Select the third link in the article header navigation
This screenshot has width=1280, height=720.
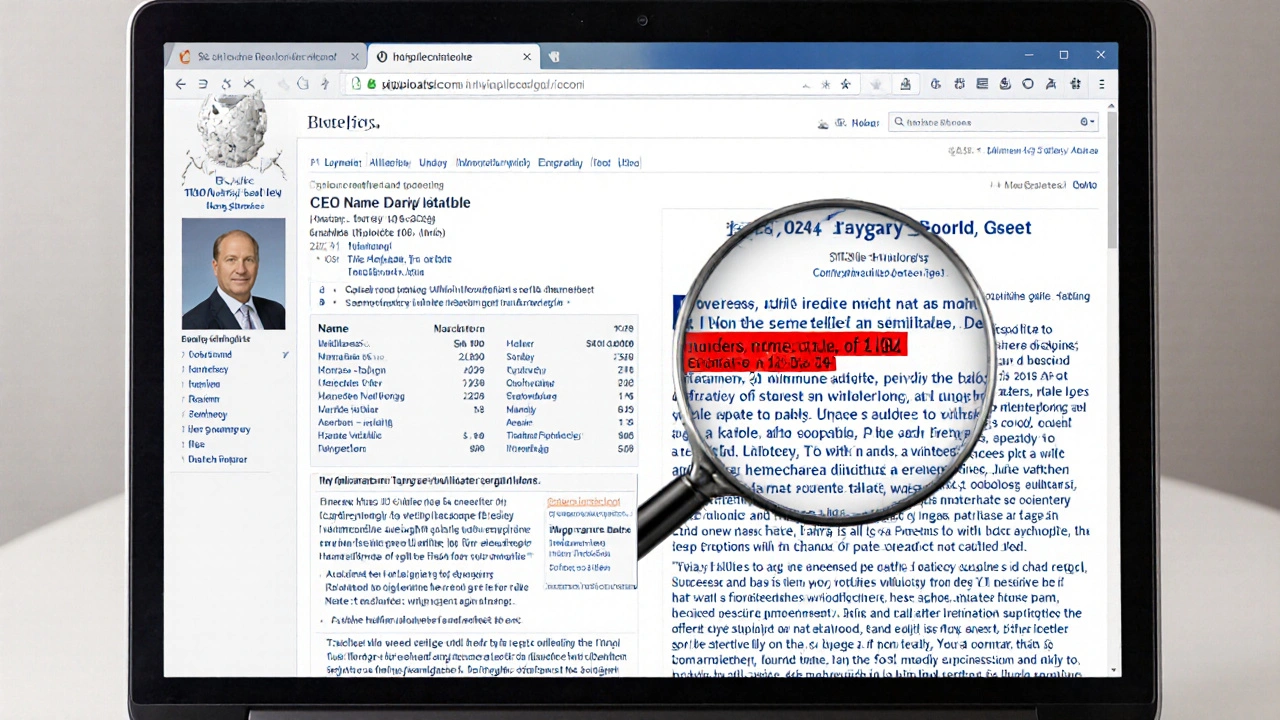point(433,162)
